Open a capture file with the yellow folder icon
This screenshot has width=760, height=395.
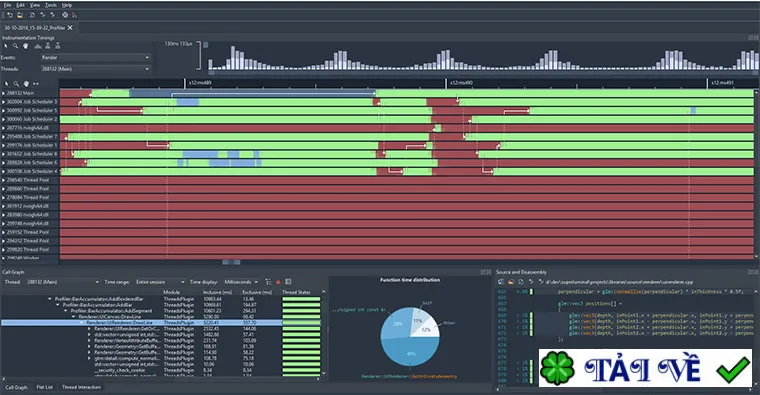[x=20, y=15]
